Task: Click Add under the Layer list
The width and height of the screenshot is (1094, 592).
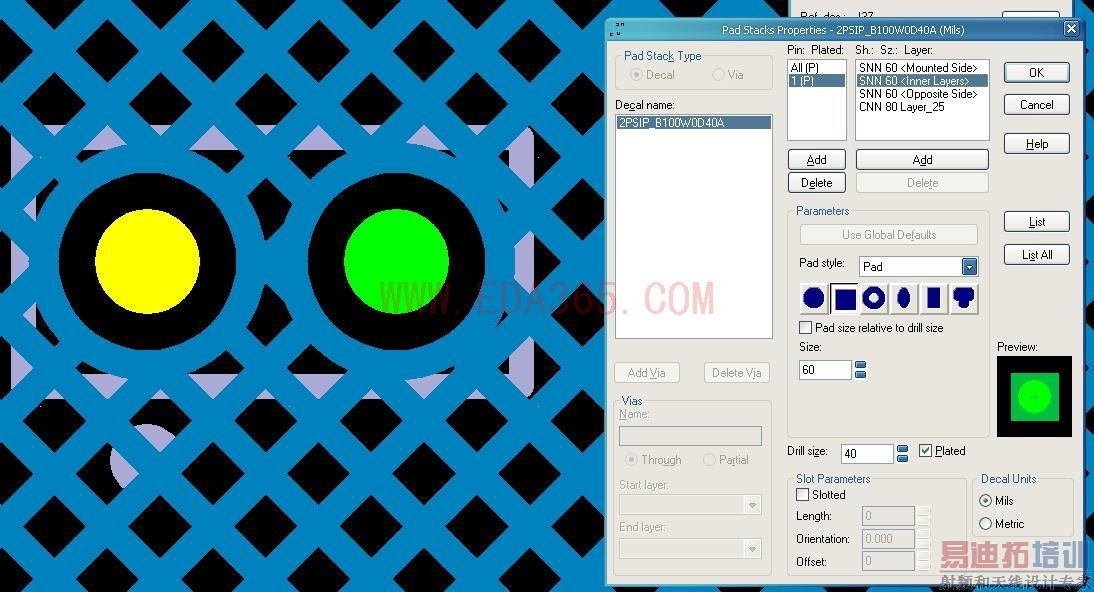Action: 922,160
